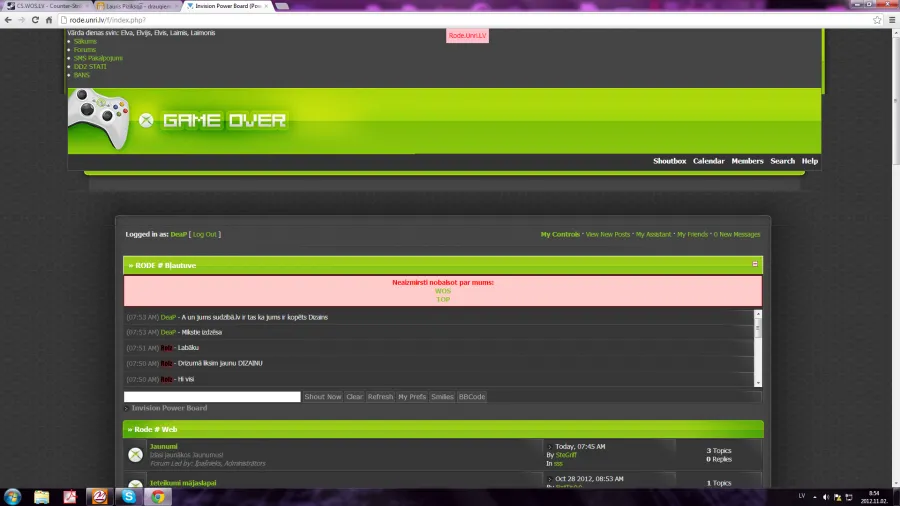Click the address bar URL
900x506 pixels.
pos(107,20)
